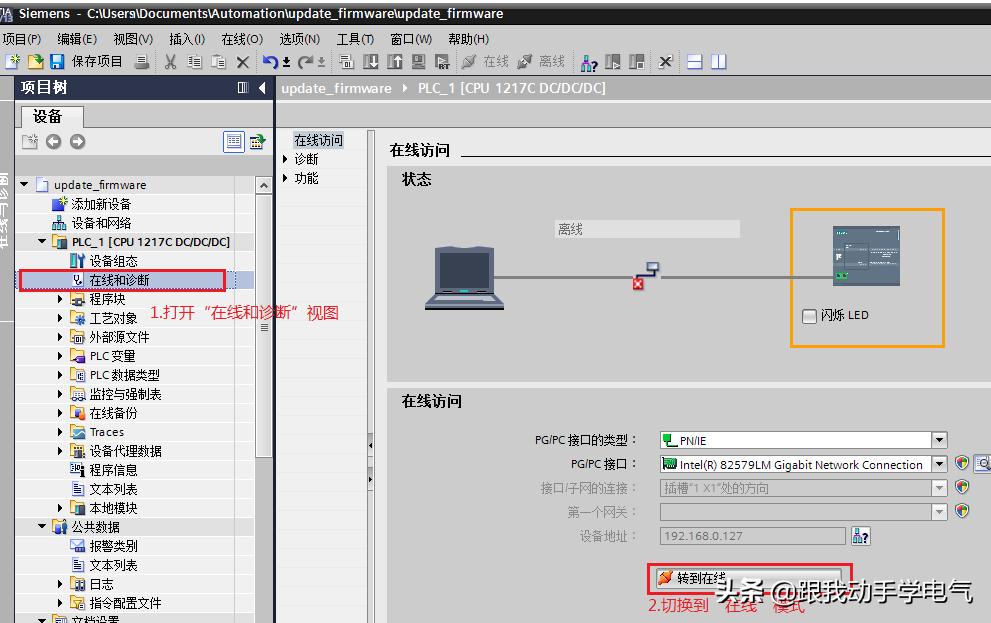
Task: Click 转到在线 button
Action: click(749, 578)
